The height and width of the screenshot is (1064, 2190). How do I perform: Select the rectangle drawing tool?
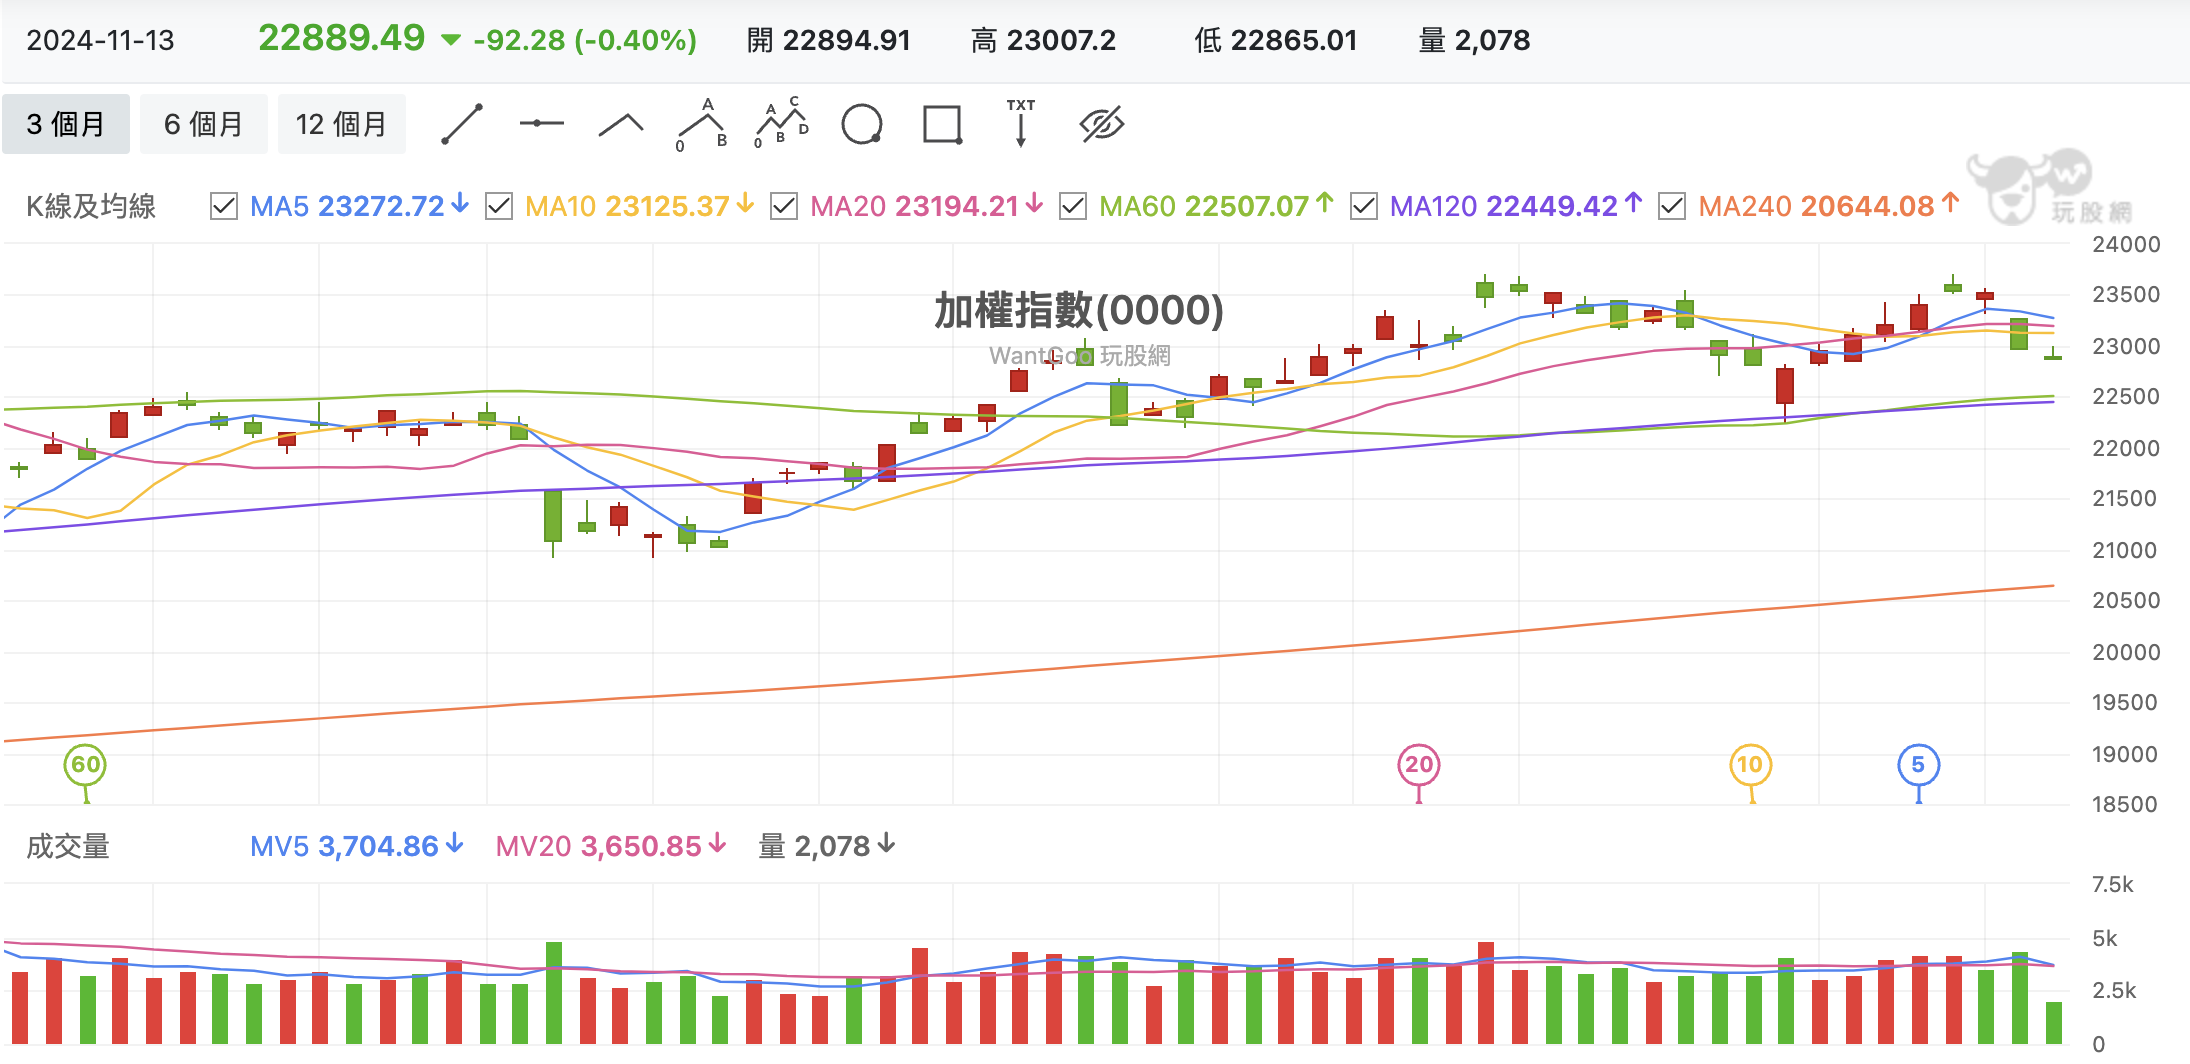point(942,124)
